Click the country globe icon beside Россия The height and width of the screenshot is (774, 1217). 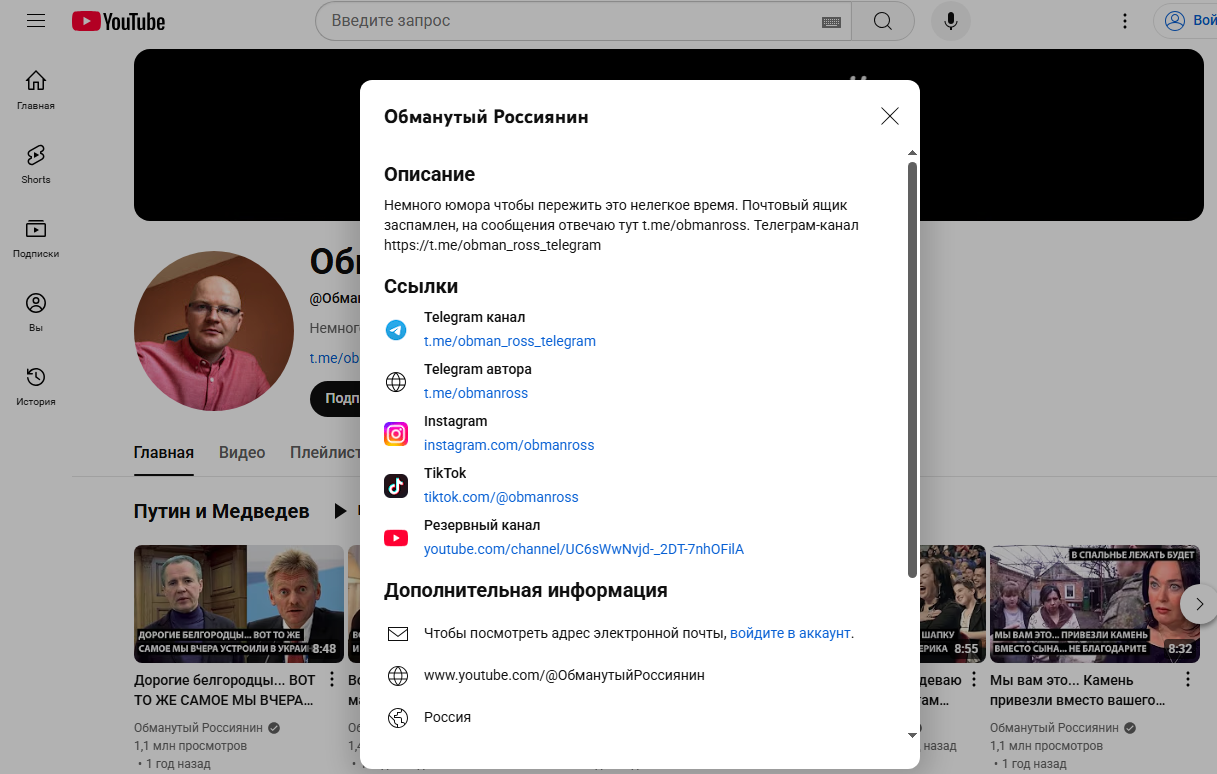(398, 718)
